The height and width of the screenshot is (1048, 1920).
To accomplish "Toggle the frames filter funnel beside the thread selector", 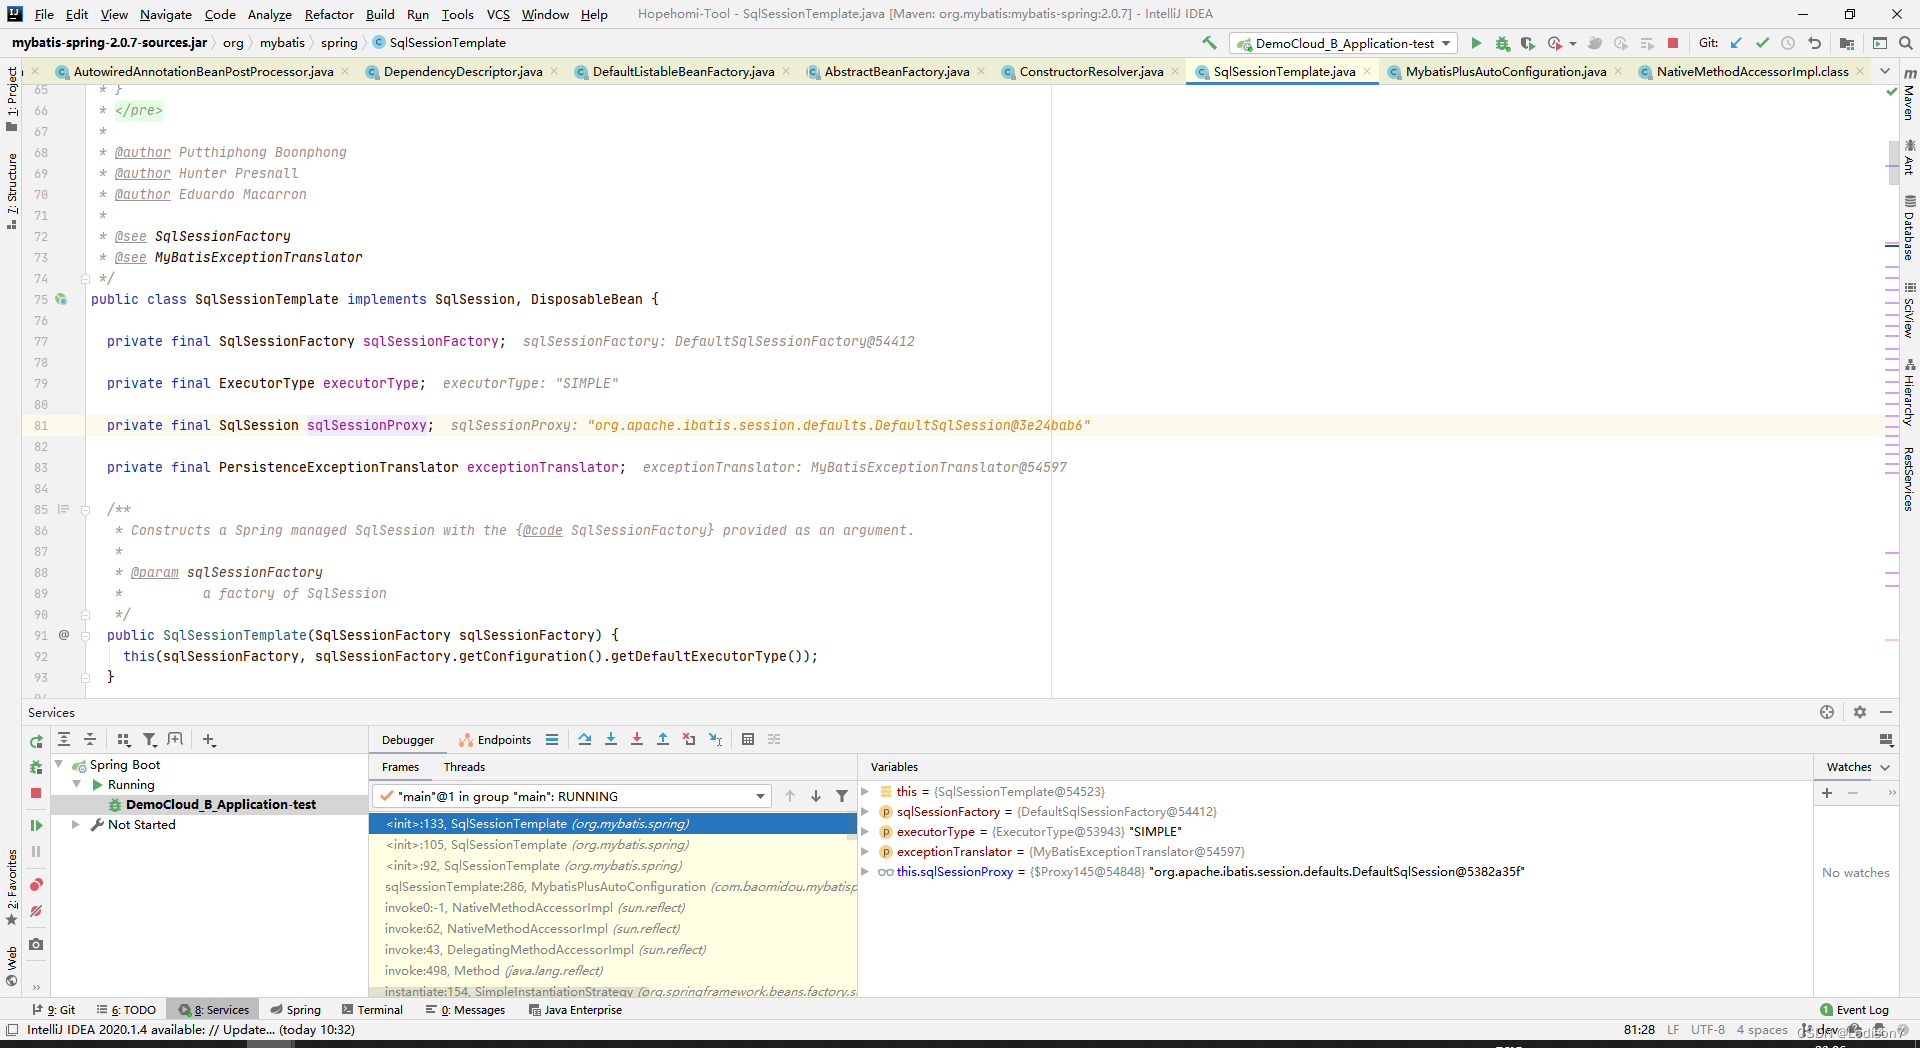I will click(x=842, y=796).
